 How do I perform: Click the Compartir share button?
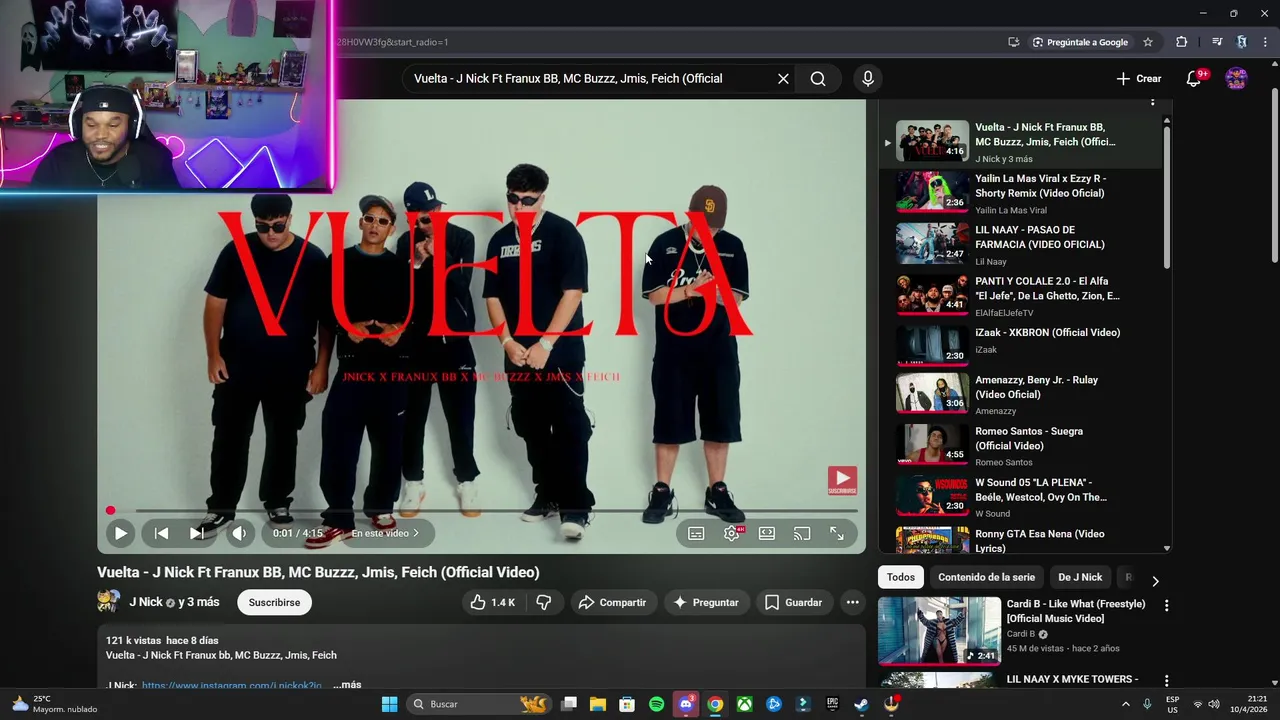(612, 602)
